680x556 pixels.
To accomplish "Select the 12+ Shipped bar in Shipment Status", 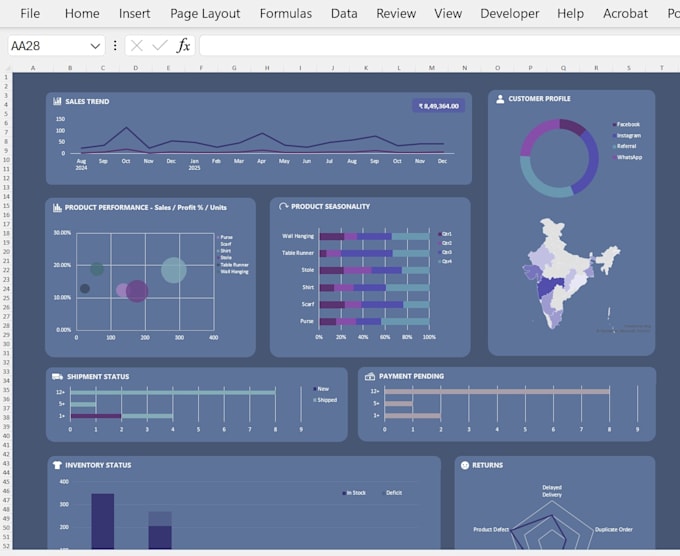I will [173, 392].
